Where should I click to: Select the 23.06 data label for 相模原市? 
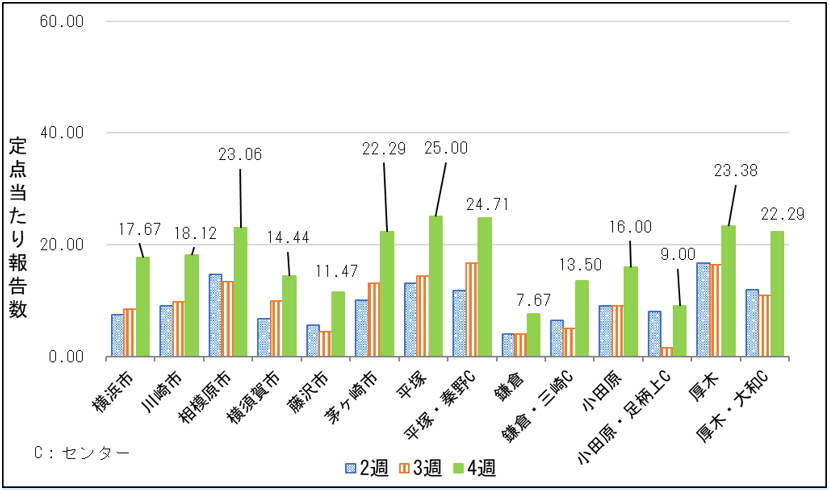point(240,155)
